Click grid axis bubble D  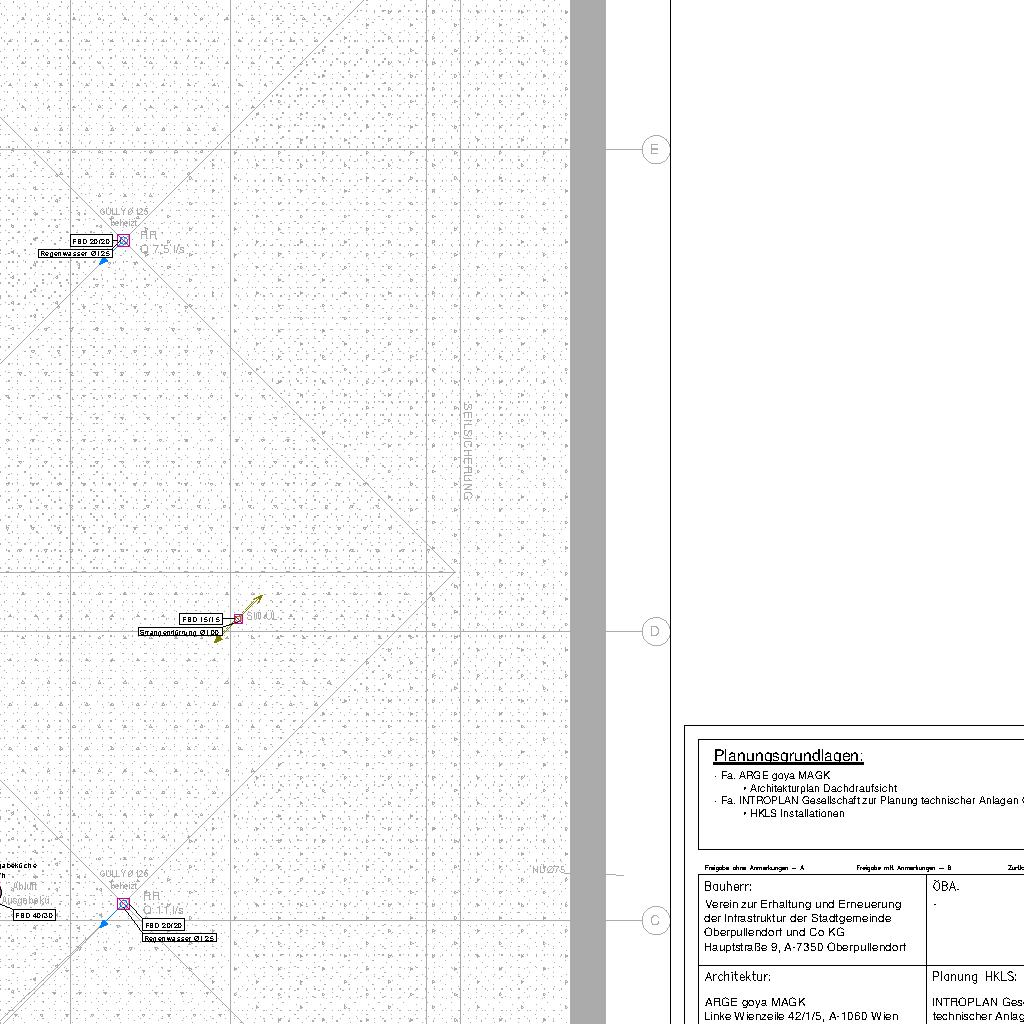[x=655, y=631]
